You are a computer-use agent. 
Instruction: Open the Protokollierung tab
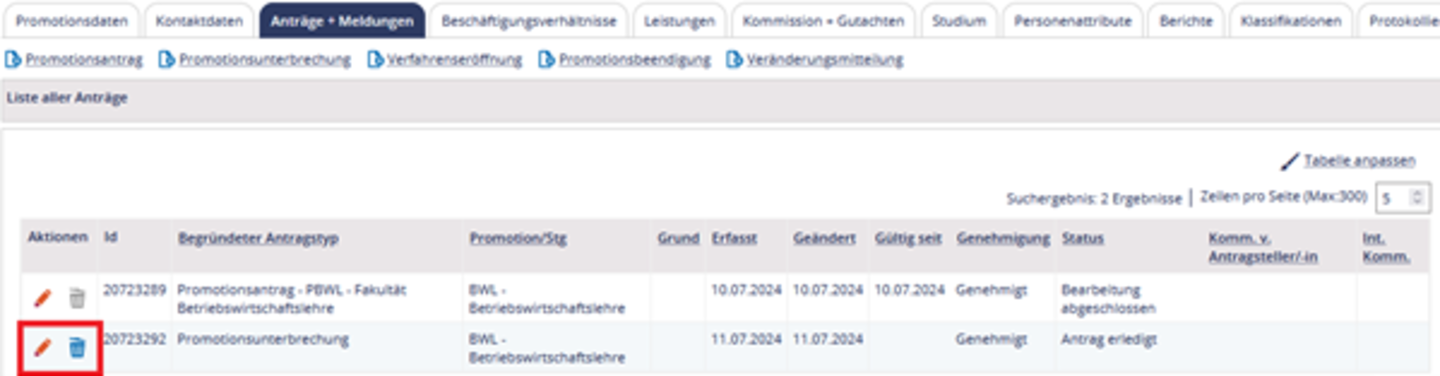1400,21
